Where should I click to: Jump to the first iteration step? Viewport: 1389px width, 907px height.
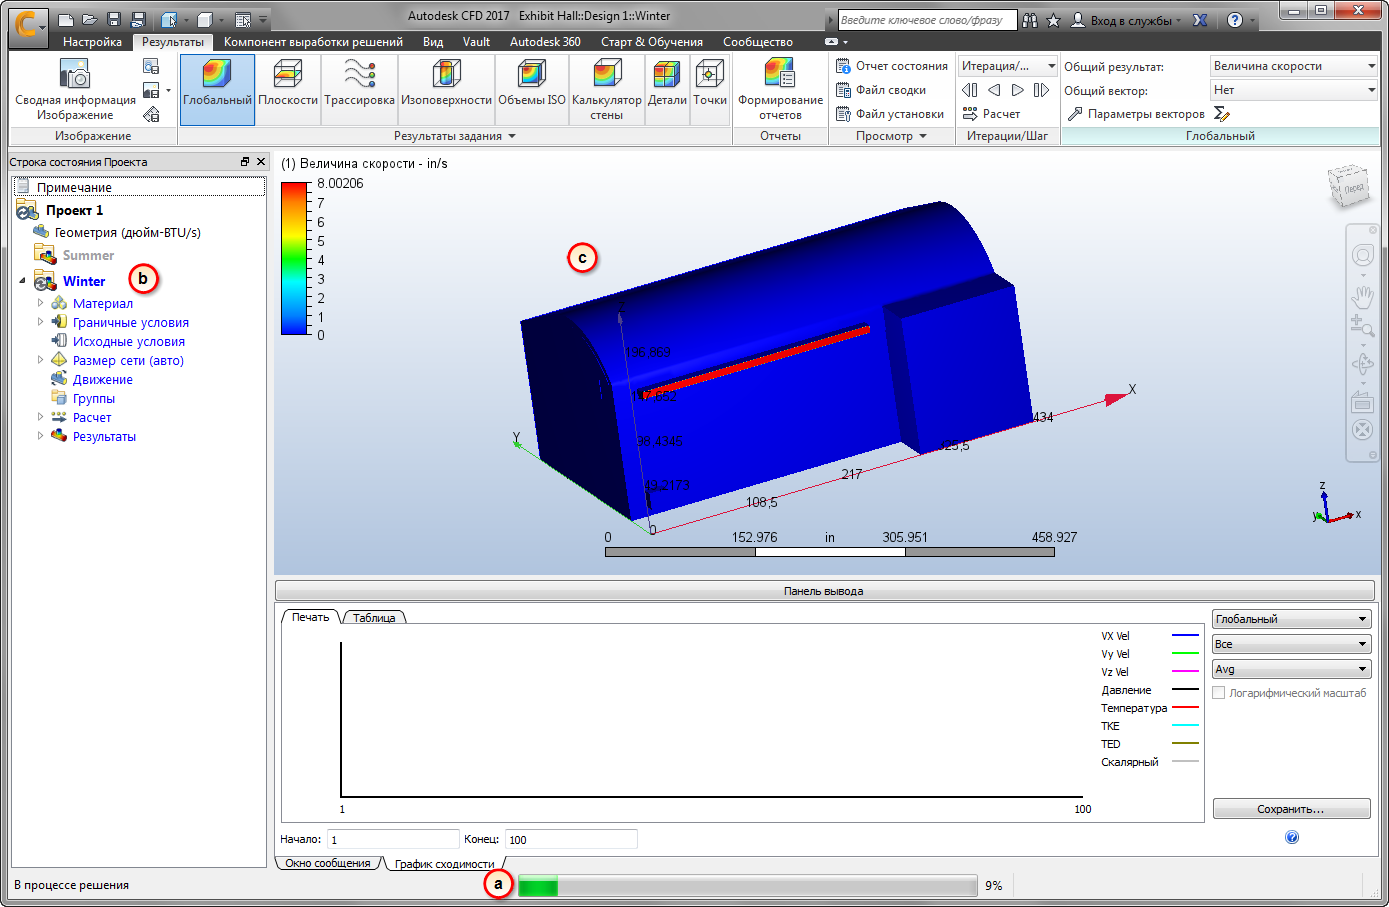[x=970, y=90]
